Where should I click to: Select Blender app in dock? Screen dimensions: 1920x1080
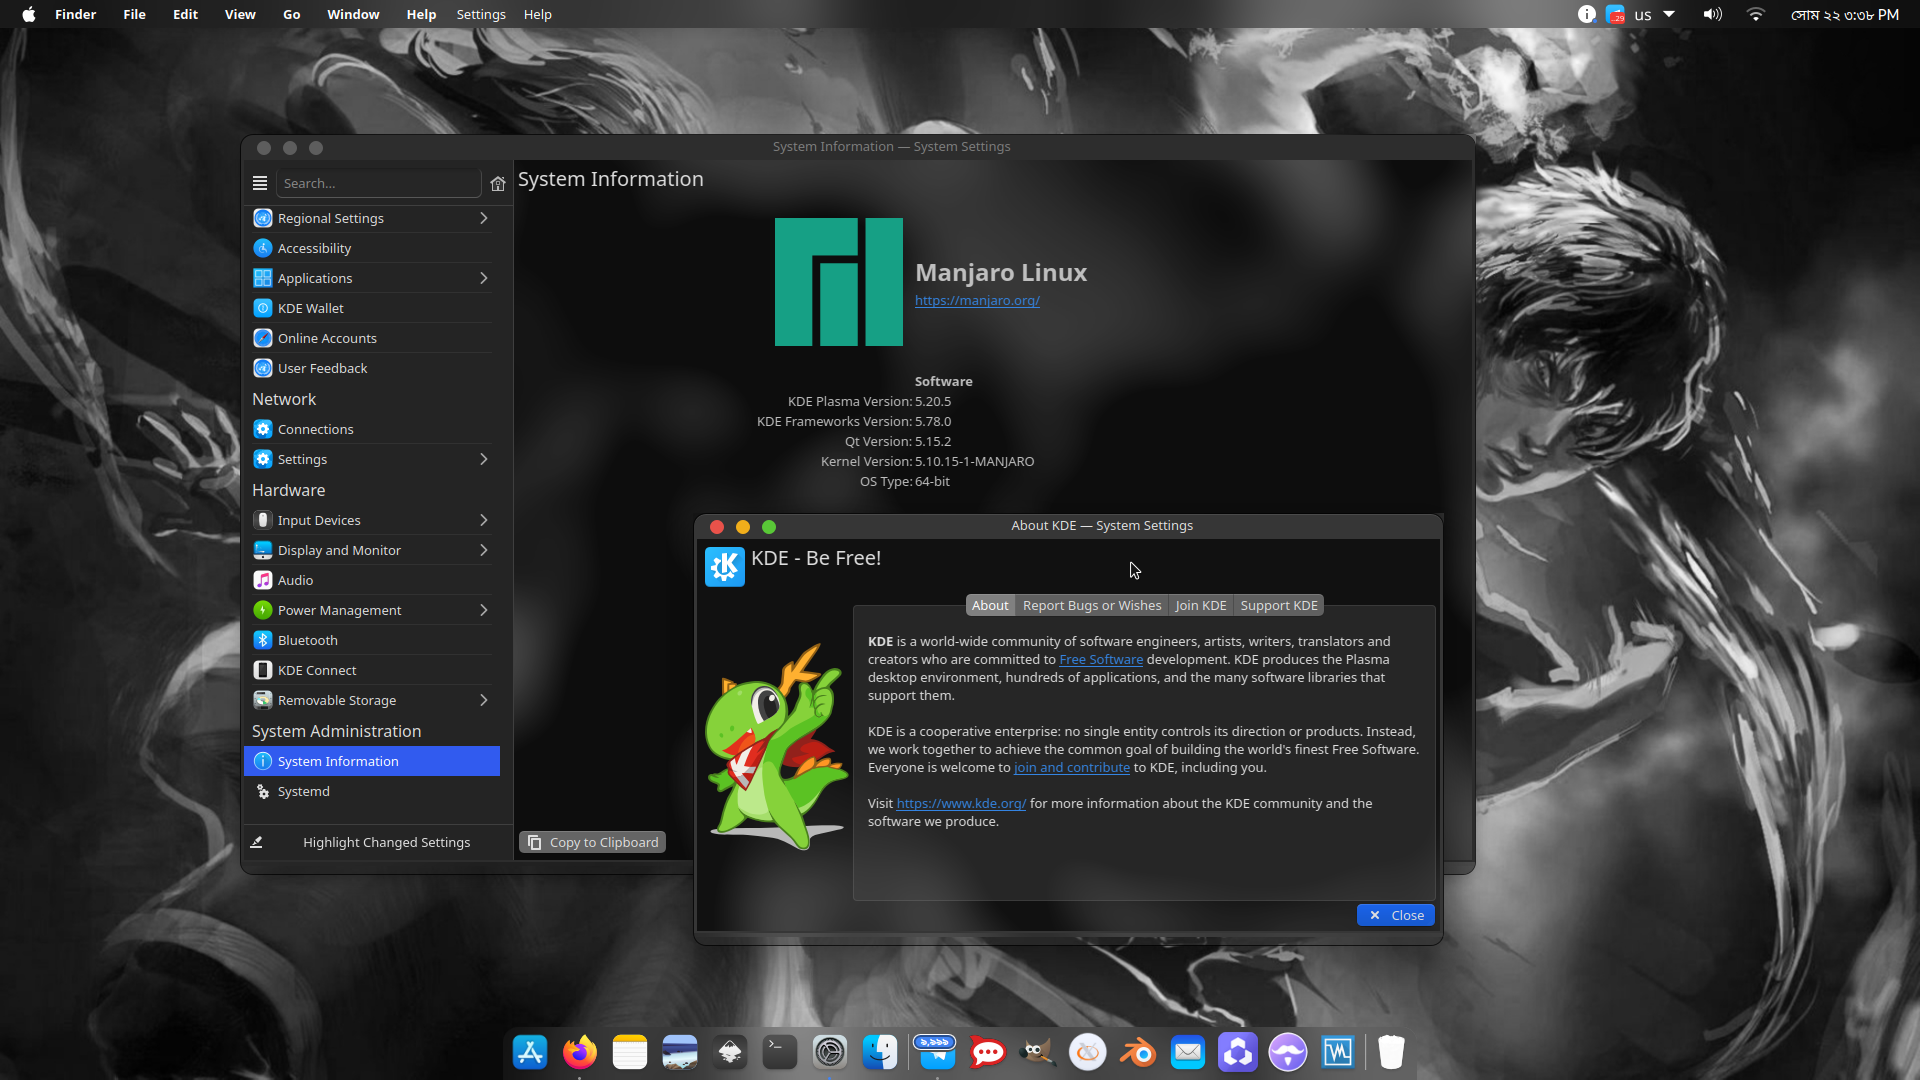click(x=1137, y=1051)
